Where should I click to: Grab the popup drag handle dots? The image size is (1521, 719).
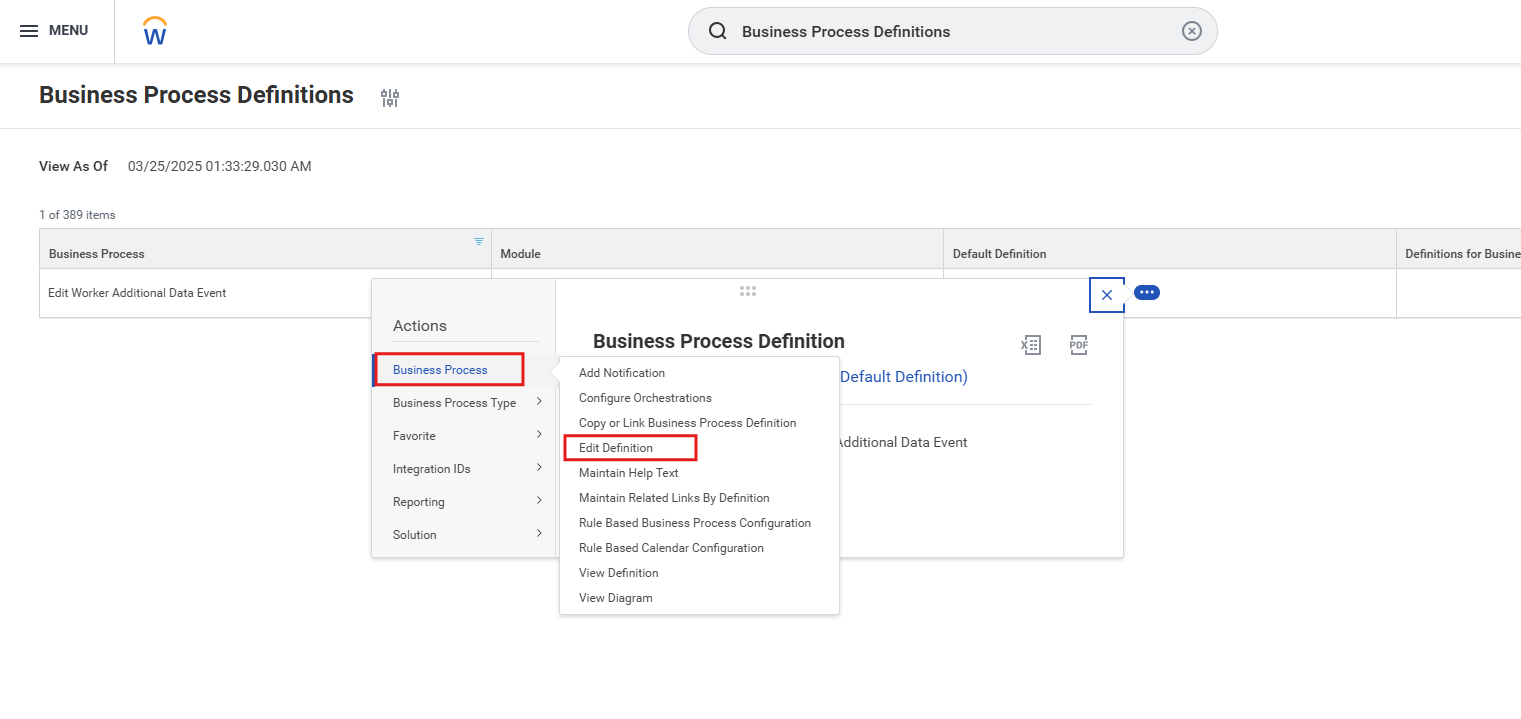pyautogui.click(x=748, y=291)
